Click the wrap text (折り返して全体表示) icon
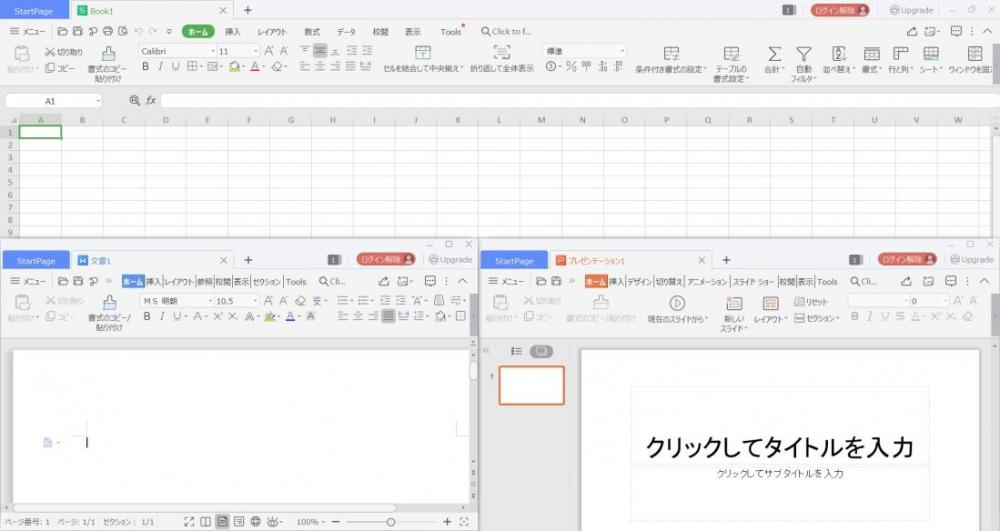1000x531 pixels. coord(502,53)
